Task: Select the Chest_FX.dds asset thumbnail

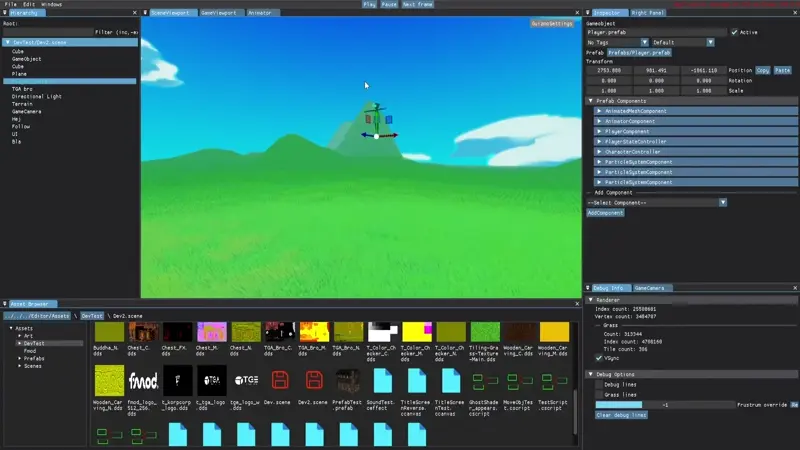Action: 178,332
